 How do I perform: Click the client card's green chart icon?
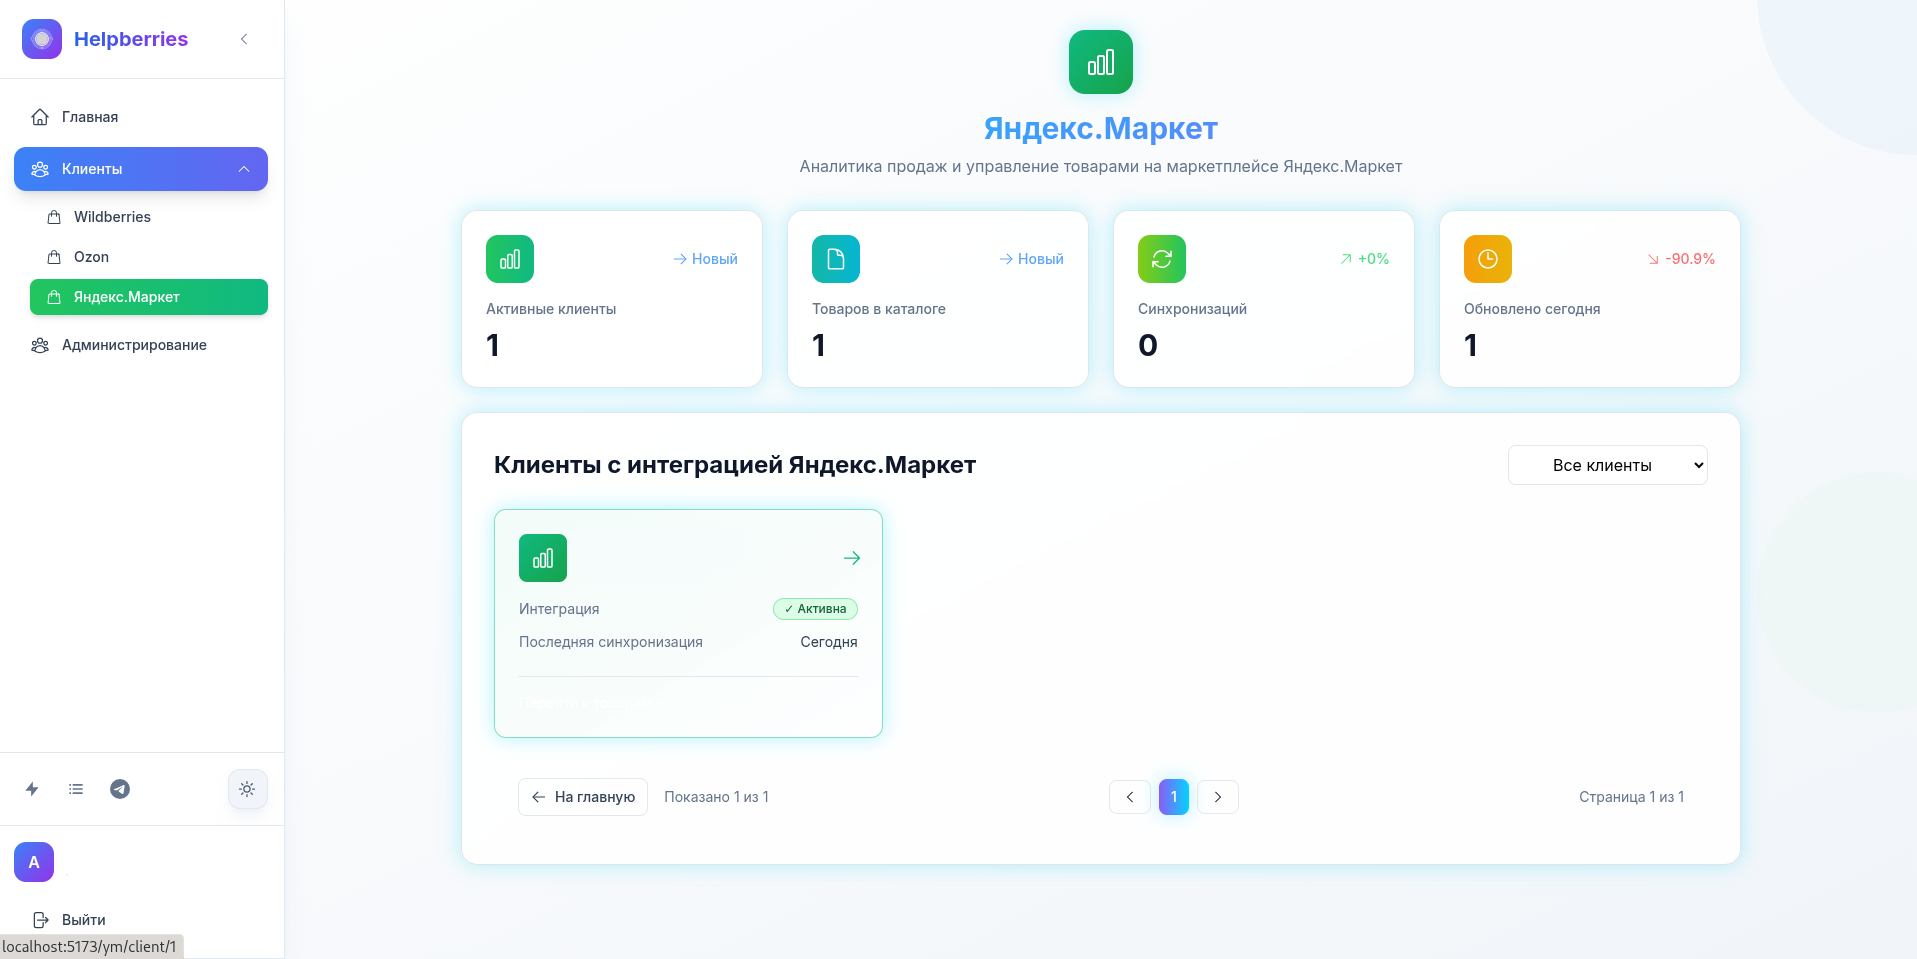tap(543, 558)
